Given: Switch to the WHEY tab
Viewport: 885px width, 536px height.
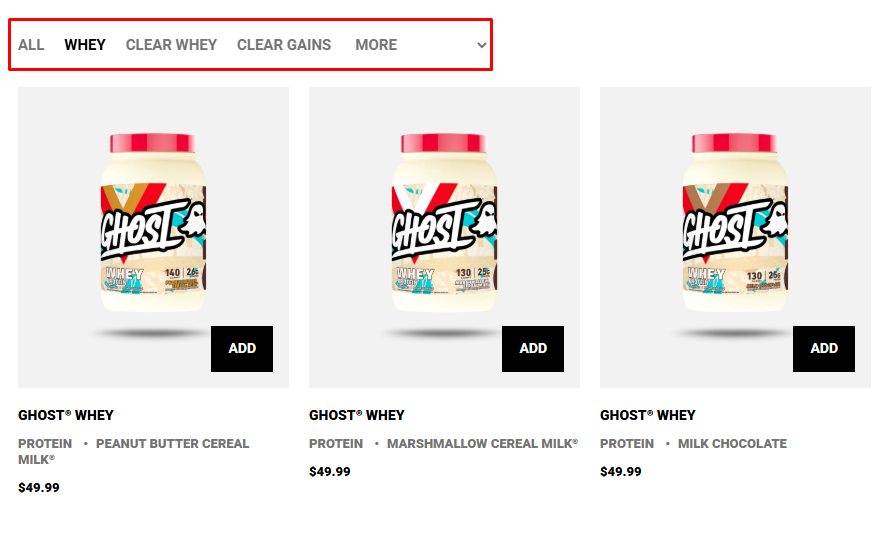Looking at the screenshot, I should click(85, 45).
